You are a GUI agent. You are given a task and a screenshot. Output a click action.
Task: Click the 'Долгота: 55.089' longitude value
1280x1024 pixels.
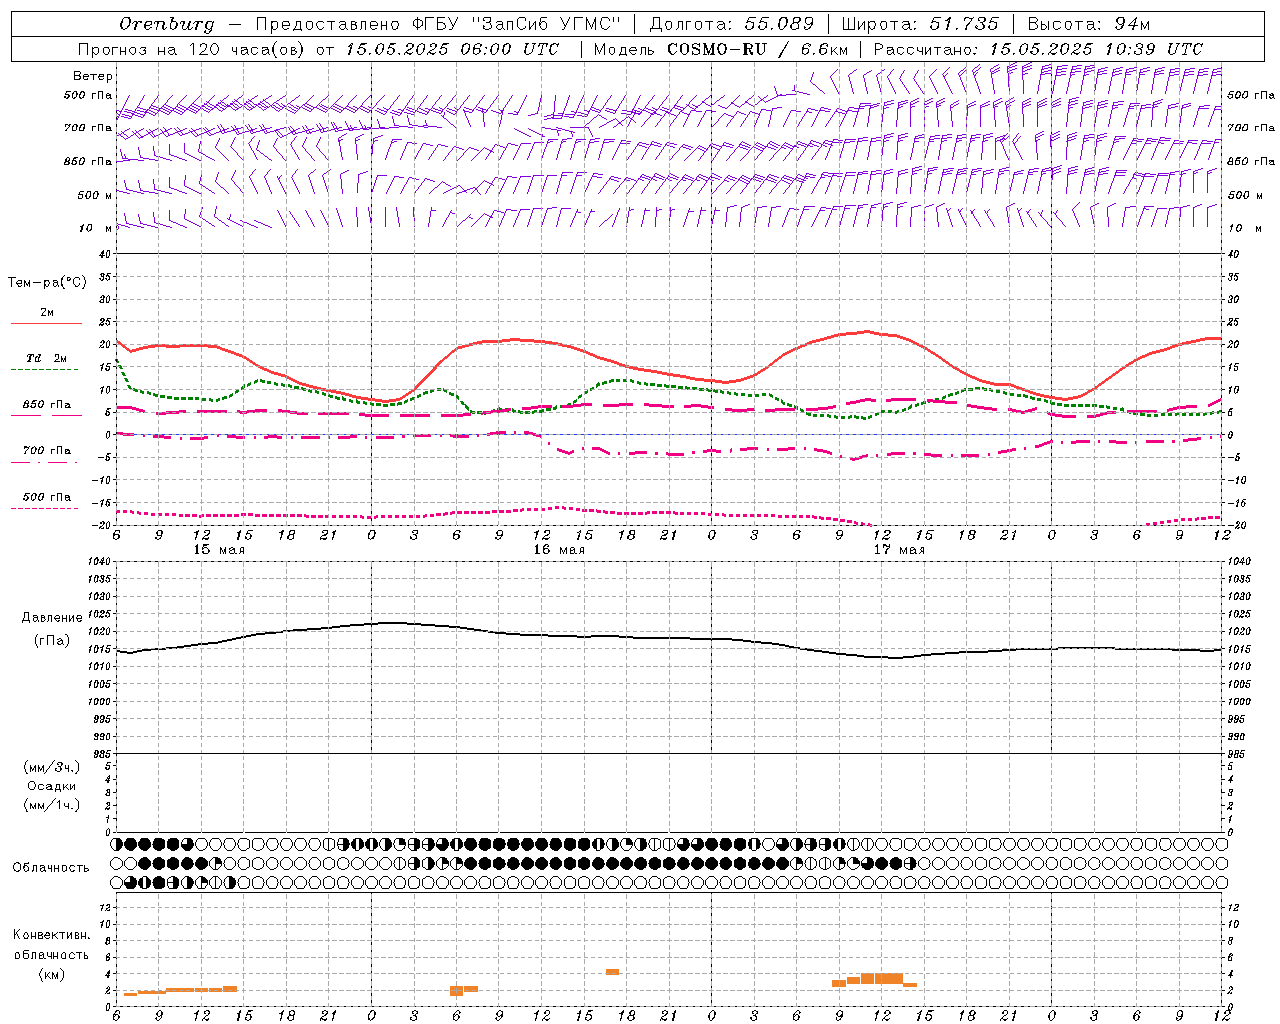[731, 24]
